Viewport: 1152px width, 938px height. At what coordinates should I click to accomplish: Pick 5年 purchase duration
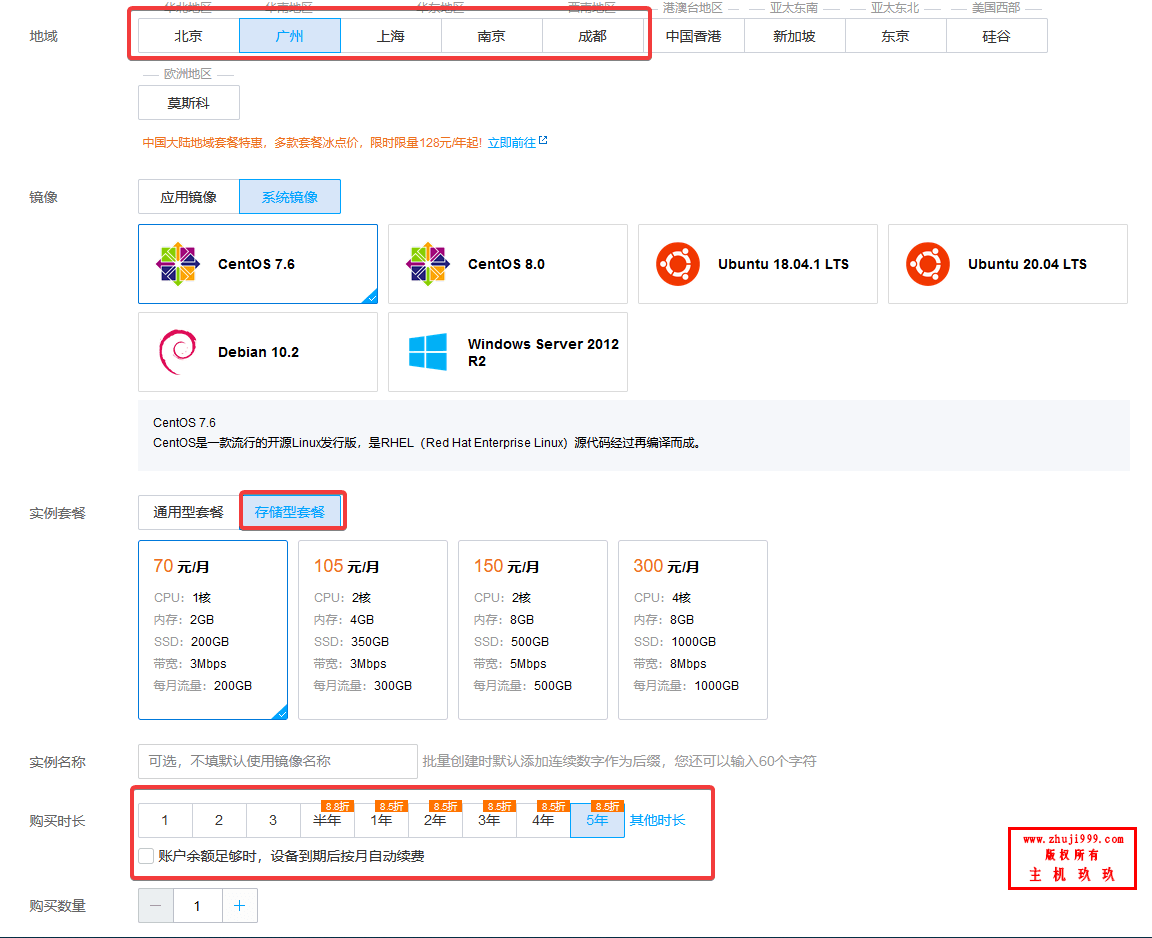597,820
